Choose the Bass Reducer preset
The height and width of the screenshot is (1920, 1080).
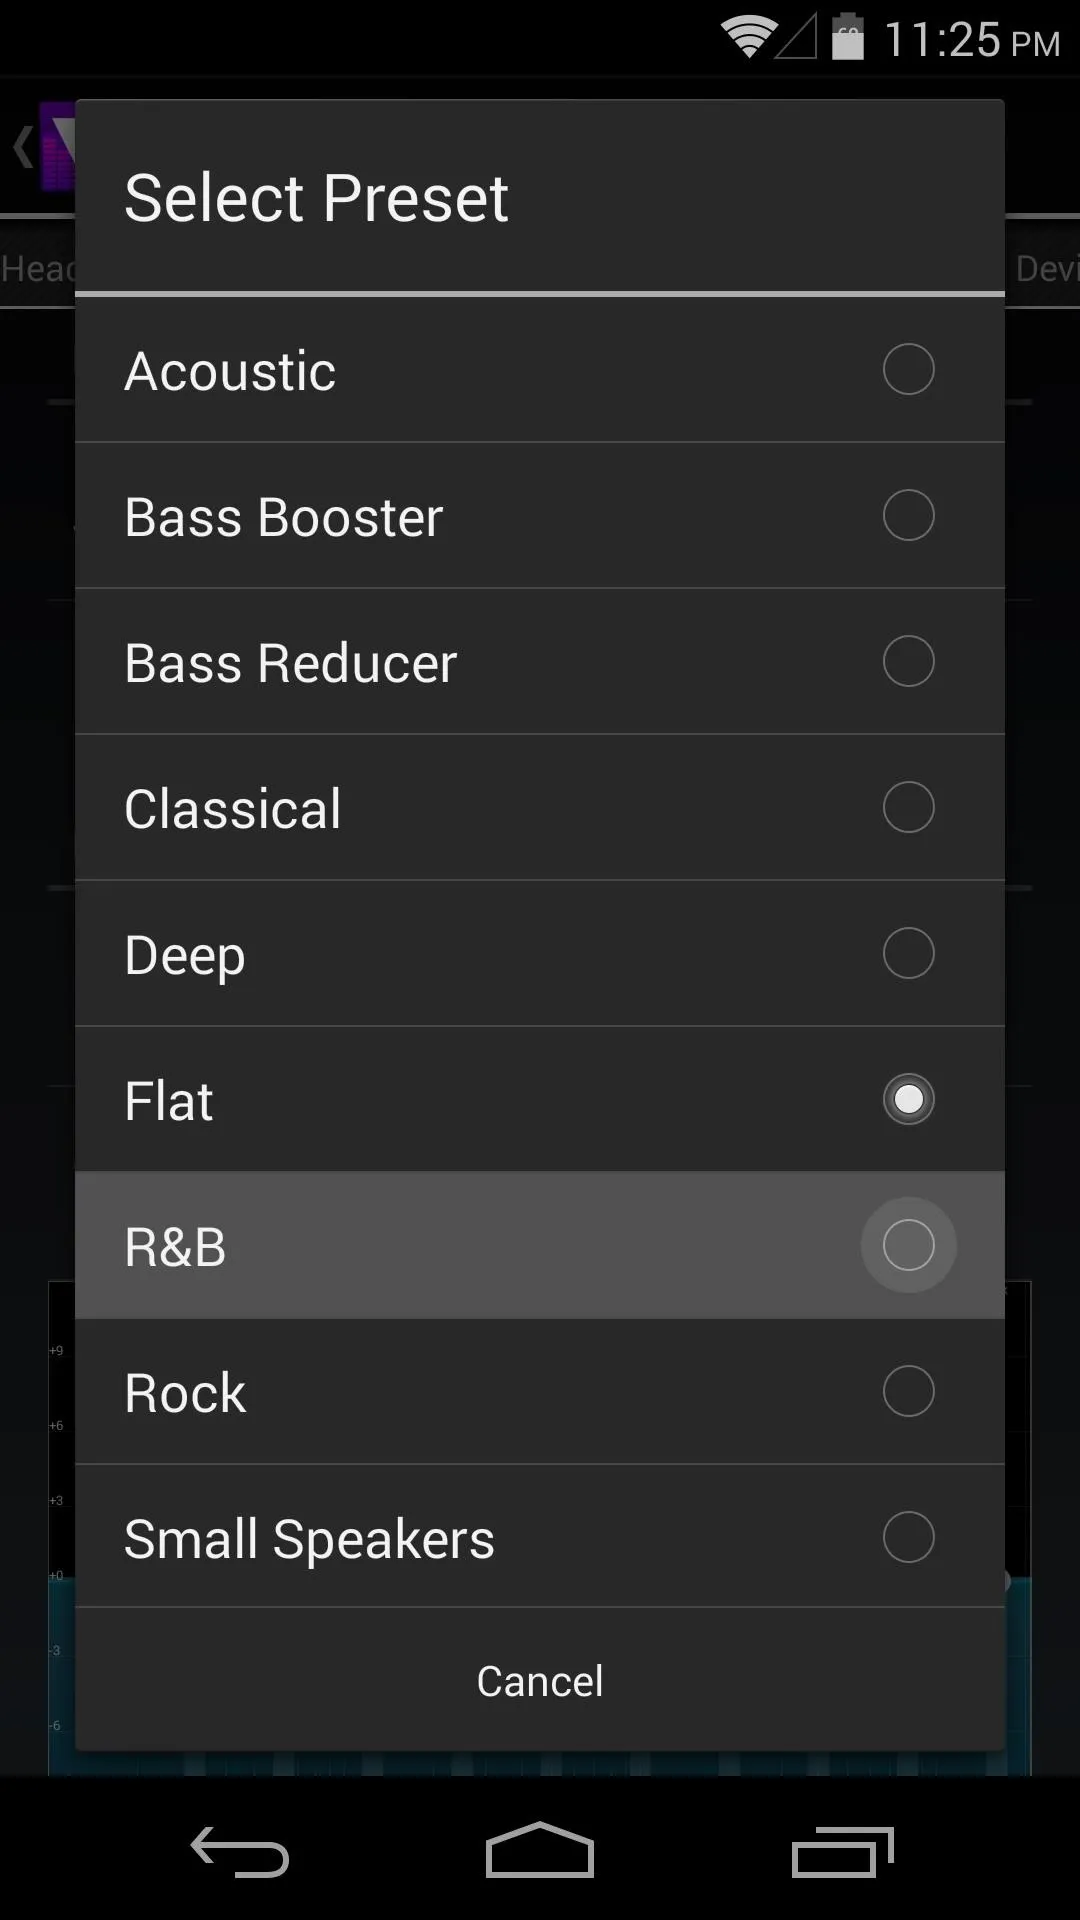point(540,662)
